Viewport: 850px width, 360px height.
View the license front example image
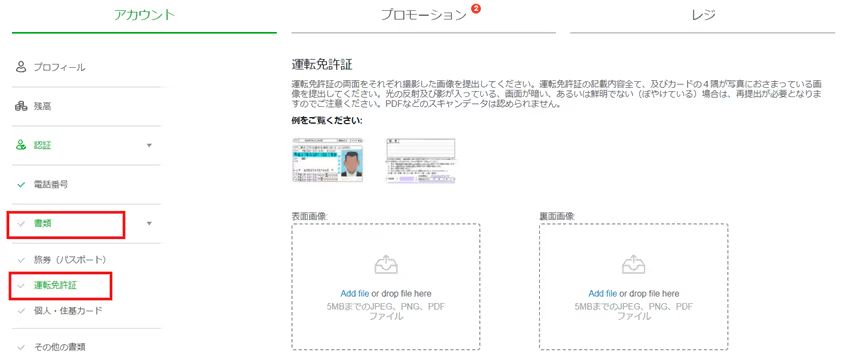pyautogui.click(x=328, y=160)
